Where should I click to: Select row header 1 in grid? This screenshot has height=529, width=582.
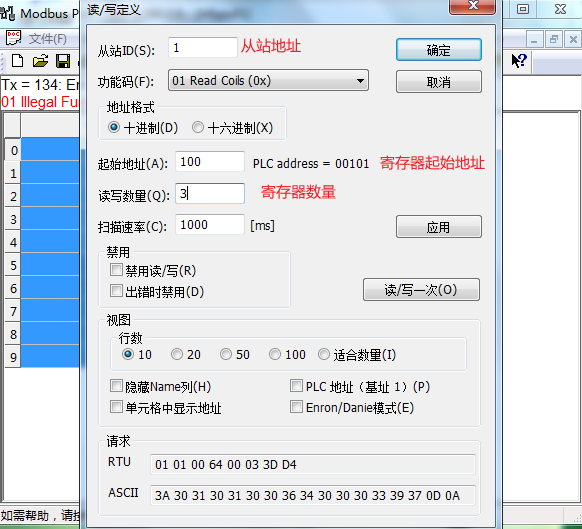(13, 173)
